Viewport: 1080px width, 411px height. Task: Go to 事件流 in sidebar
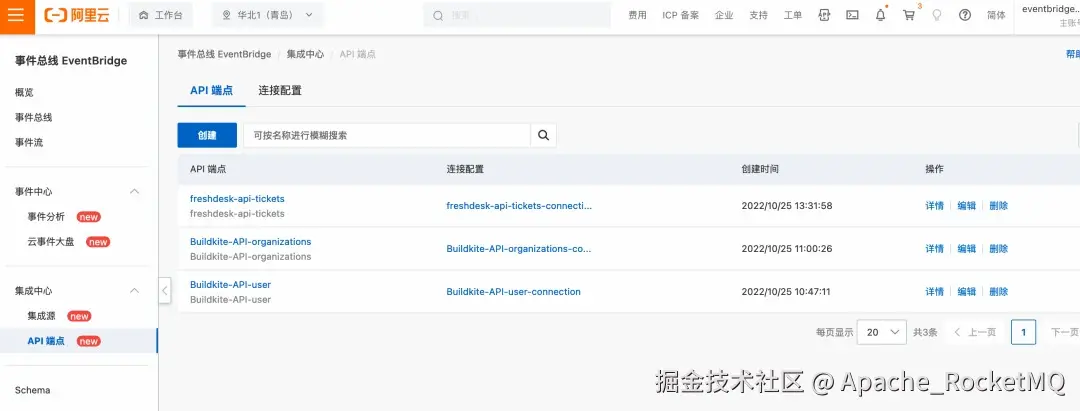29,142
